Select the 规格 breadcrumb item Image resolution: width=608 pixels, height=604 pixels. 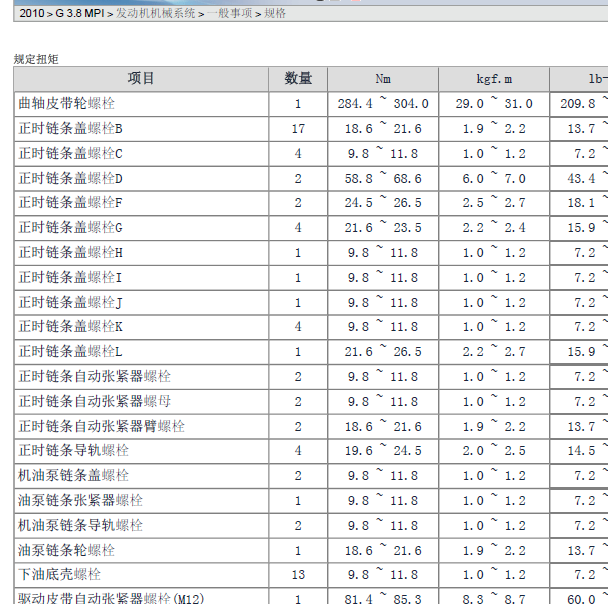pyautogui.click(x=275, y=13)
